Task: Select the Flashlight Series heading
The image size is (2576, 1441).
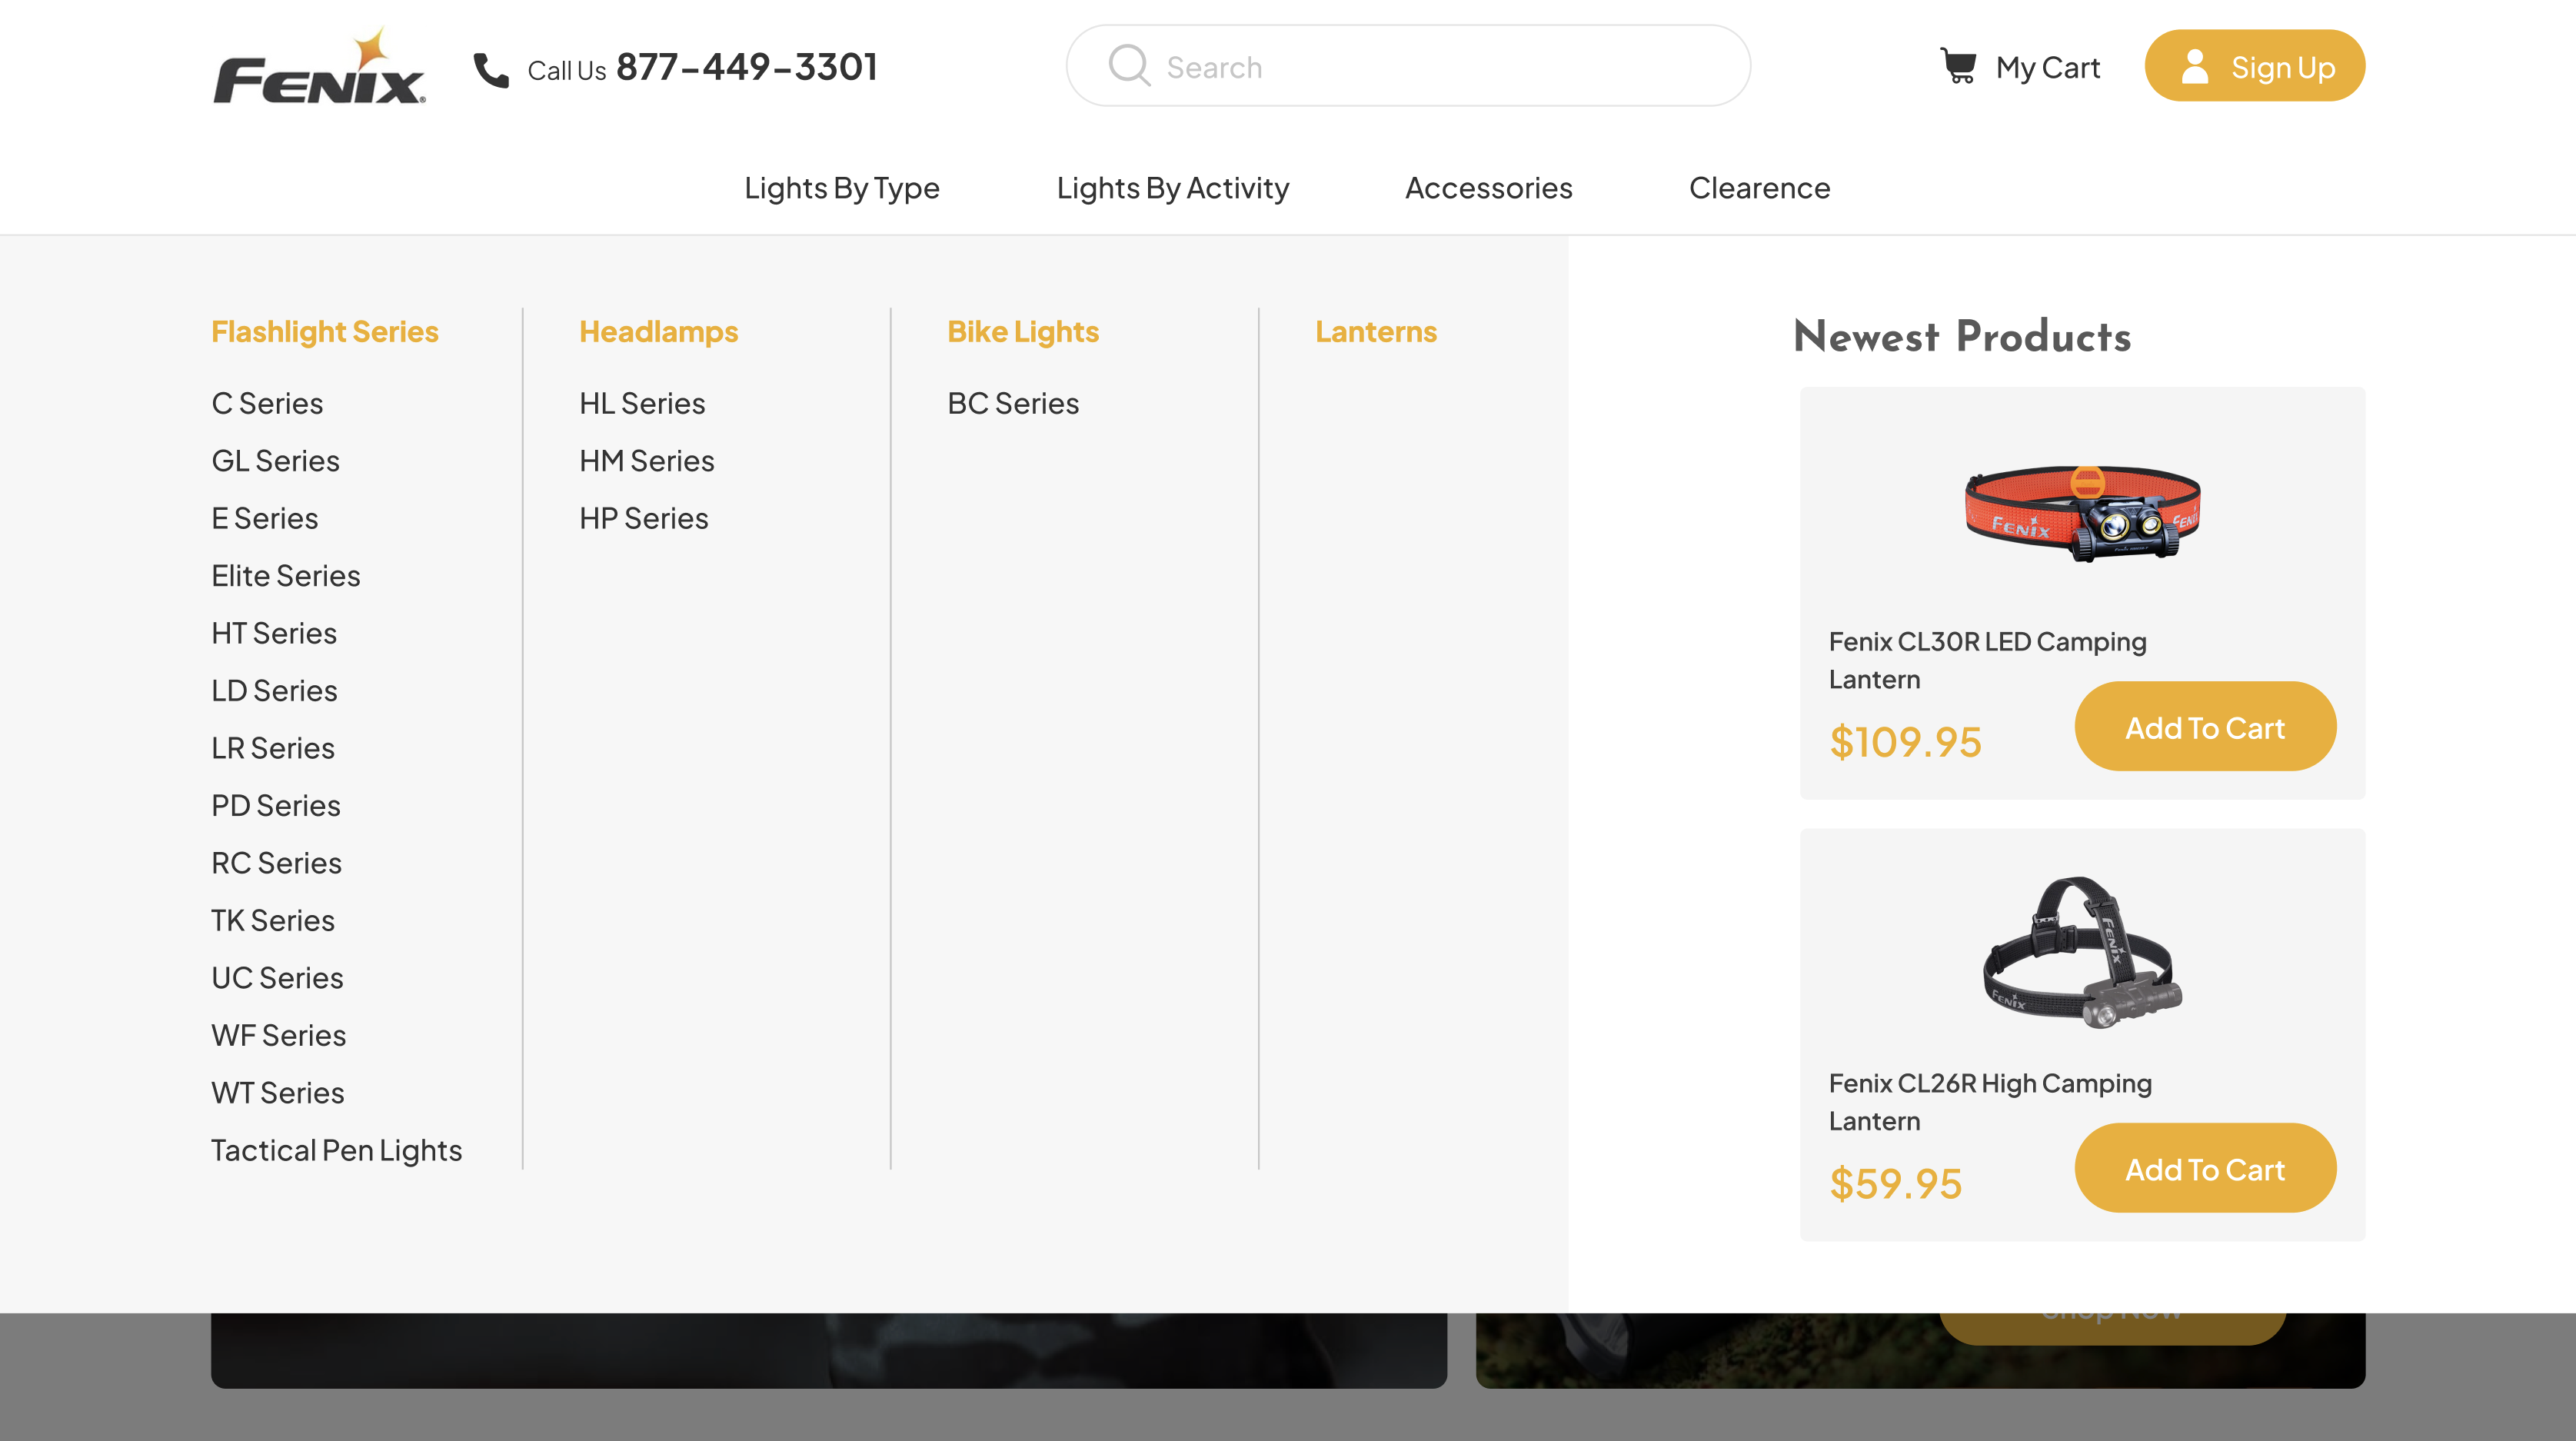Action: 325,332
